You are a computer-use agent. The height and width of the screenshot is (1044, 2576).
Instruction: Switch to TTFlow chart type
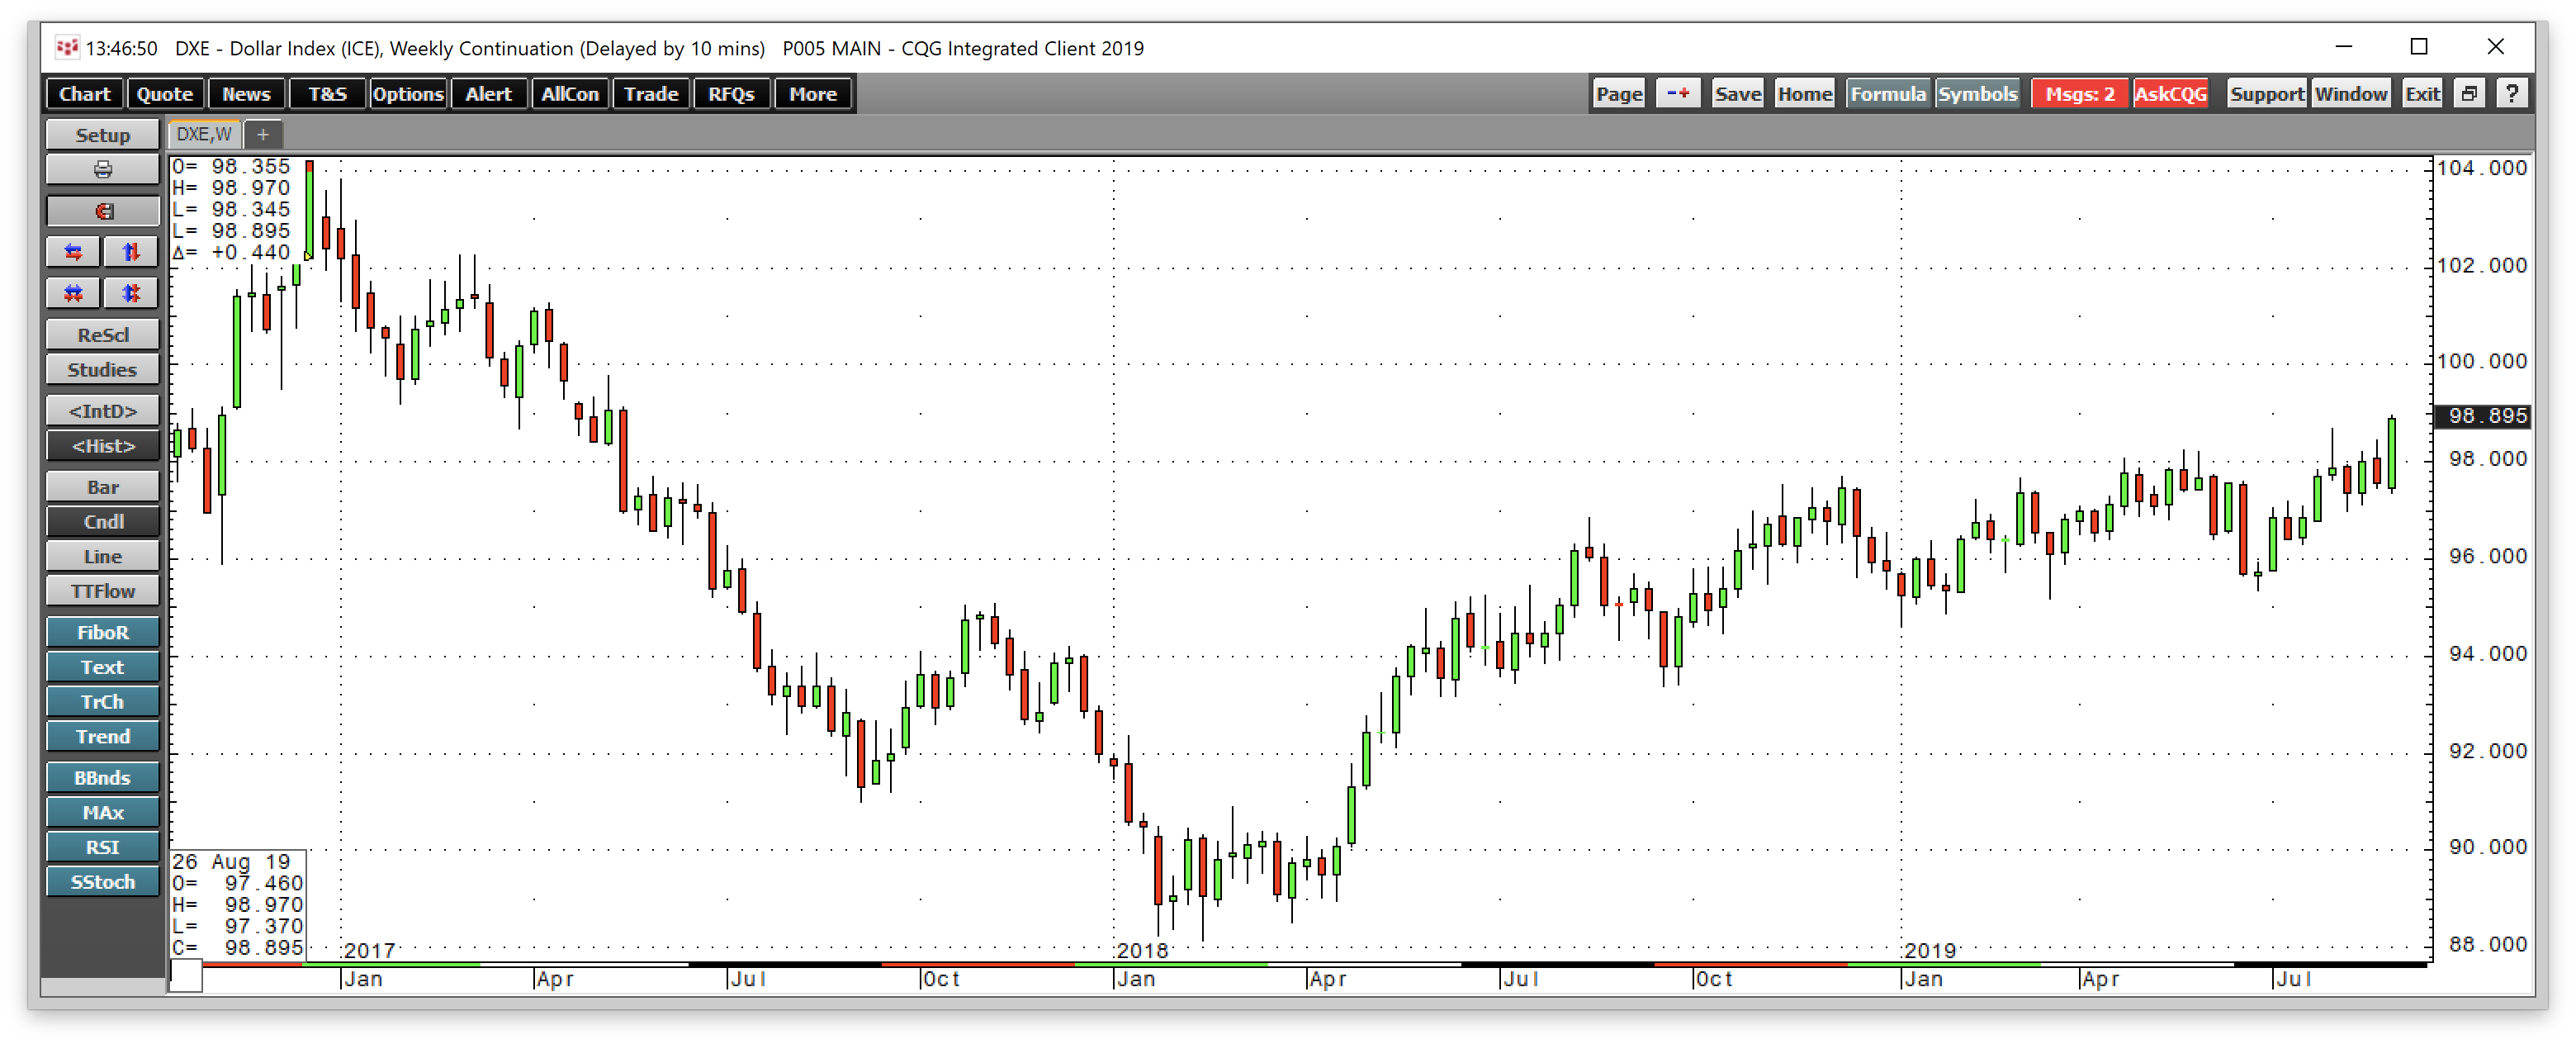102,591
